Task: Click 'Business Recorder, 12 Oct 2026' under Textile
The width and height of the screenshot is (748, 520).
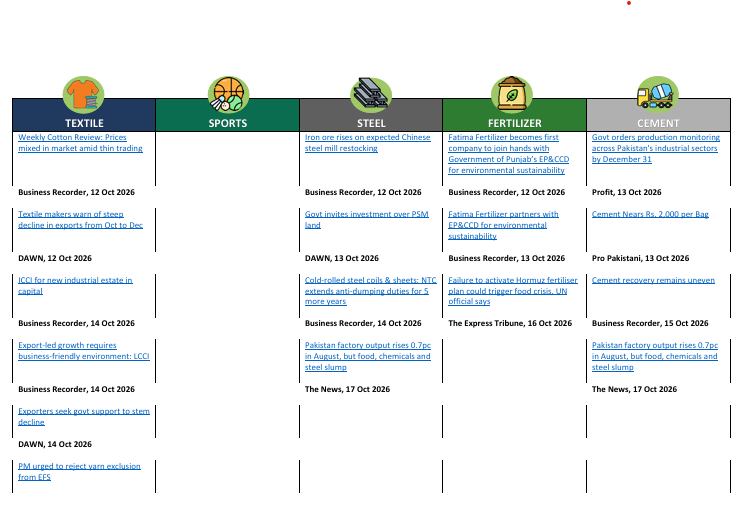Action: pyautogui.click(x=76, y=192)
